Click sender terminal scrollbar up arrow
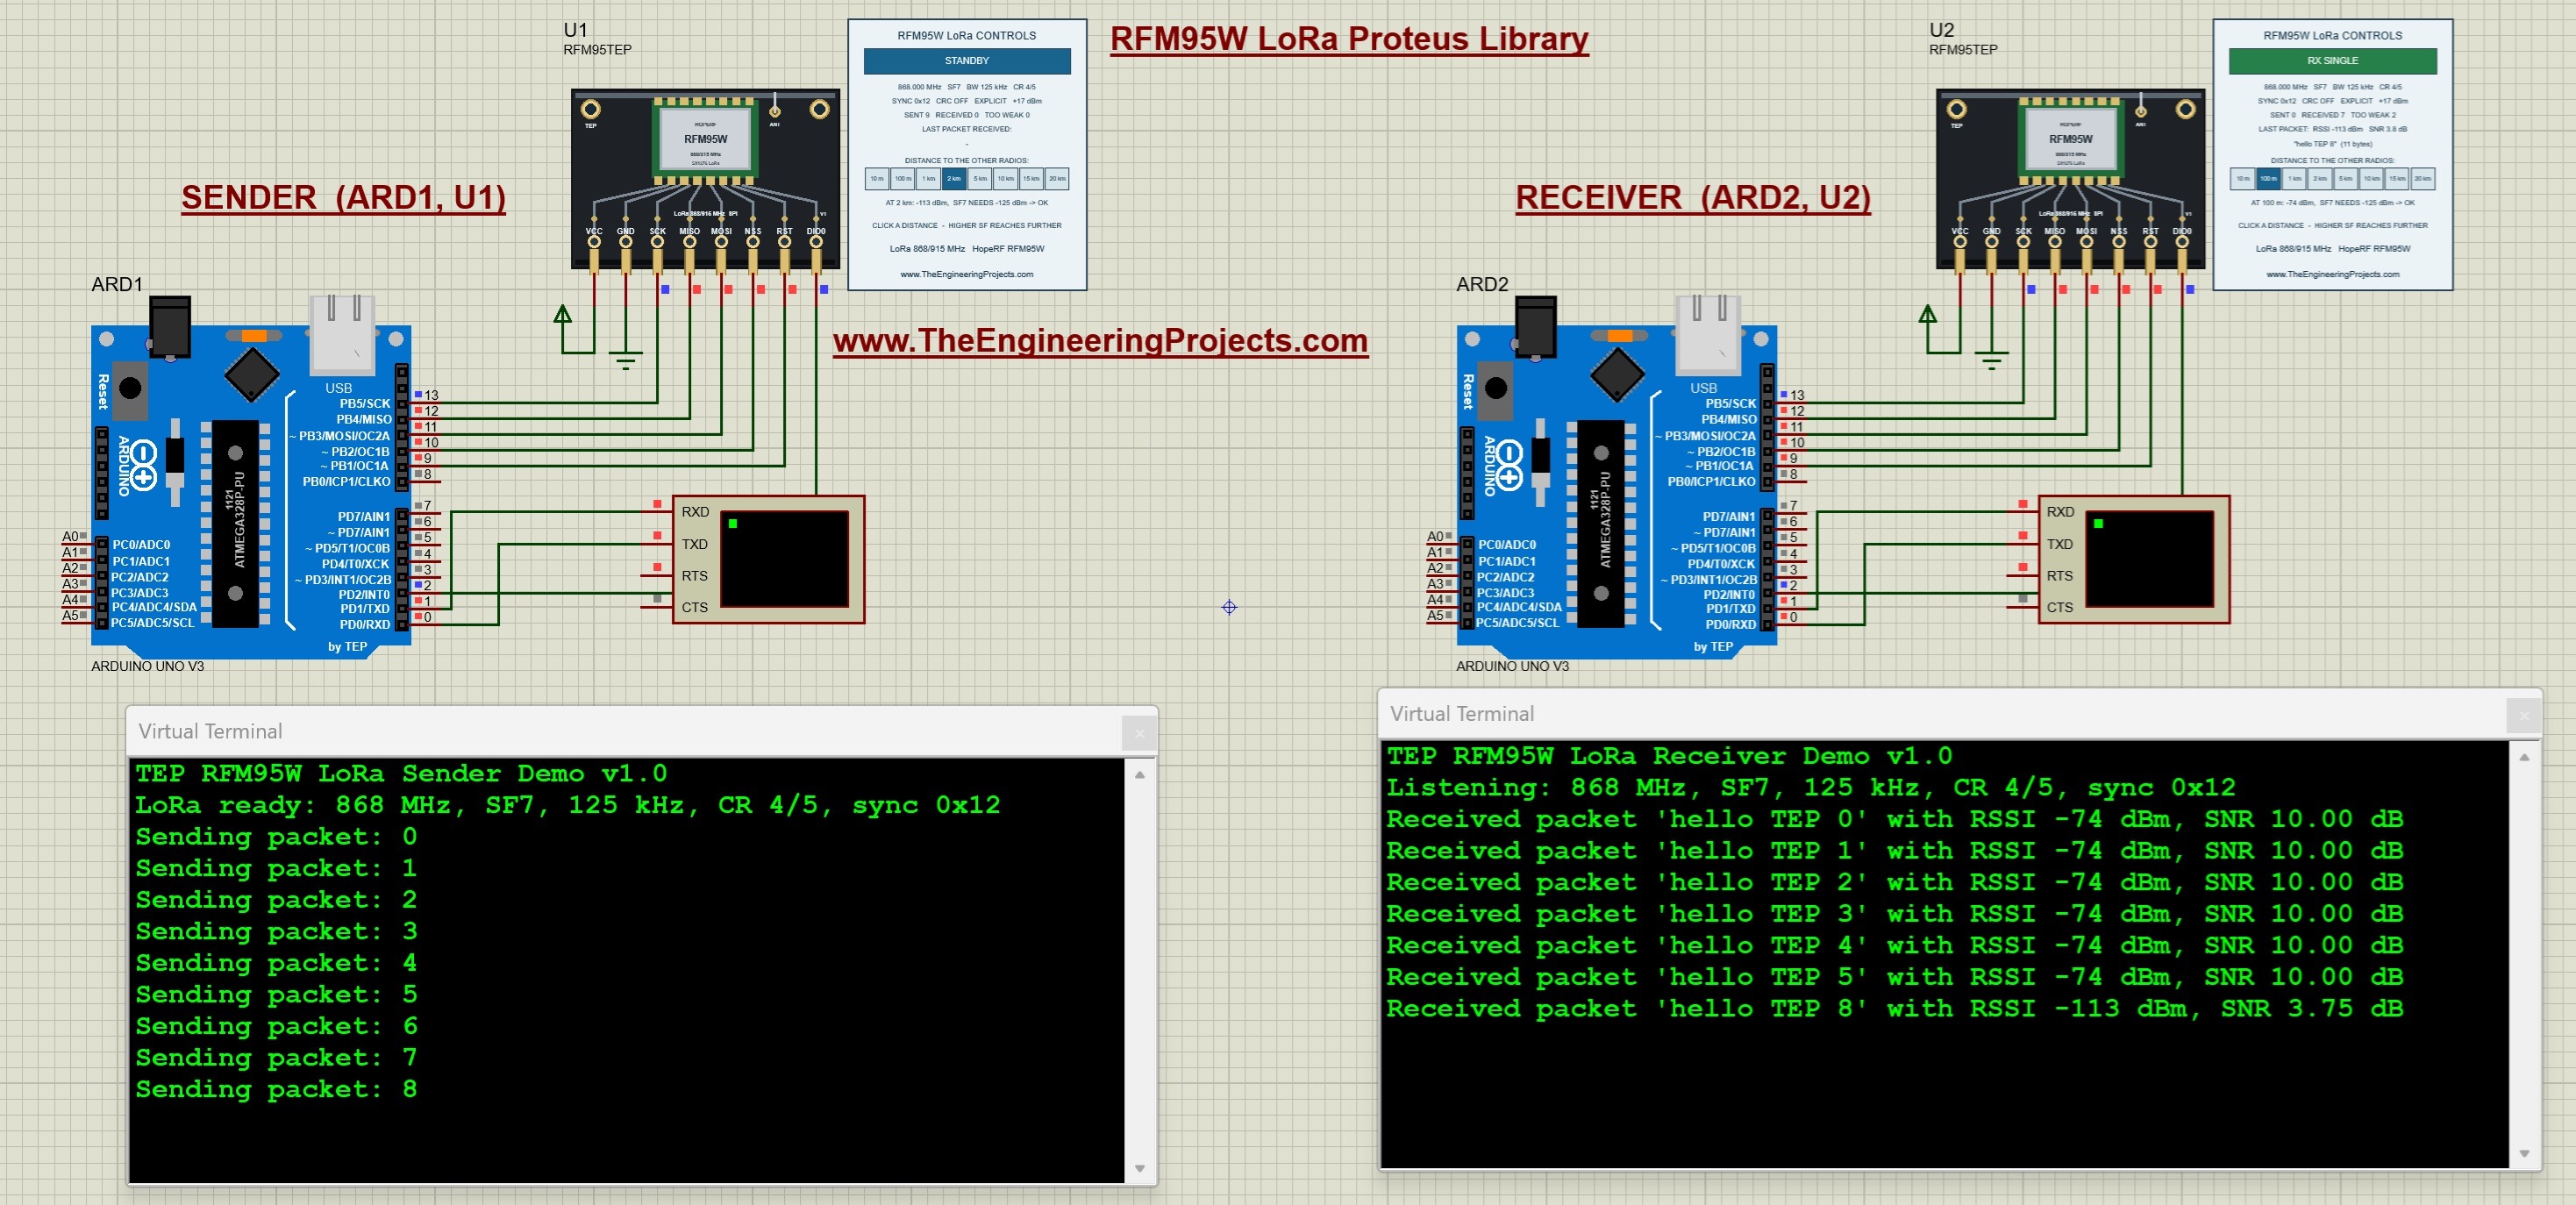 tap(1140, 775)
